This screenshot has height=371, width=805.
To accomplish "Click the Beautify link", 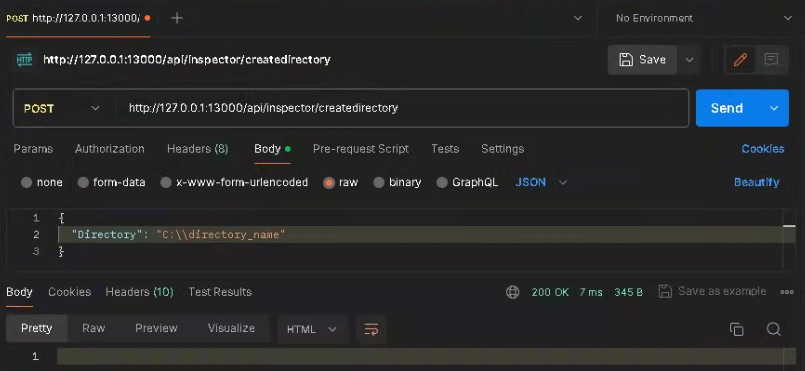I will click(756, 182).
